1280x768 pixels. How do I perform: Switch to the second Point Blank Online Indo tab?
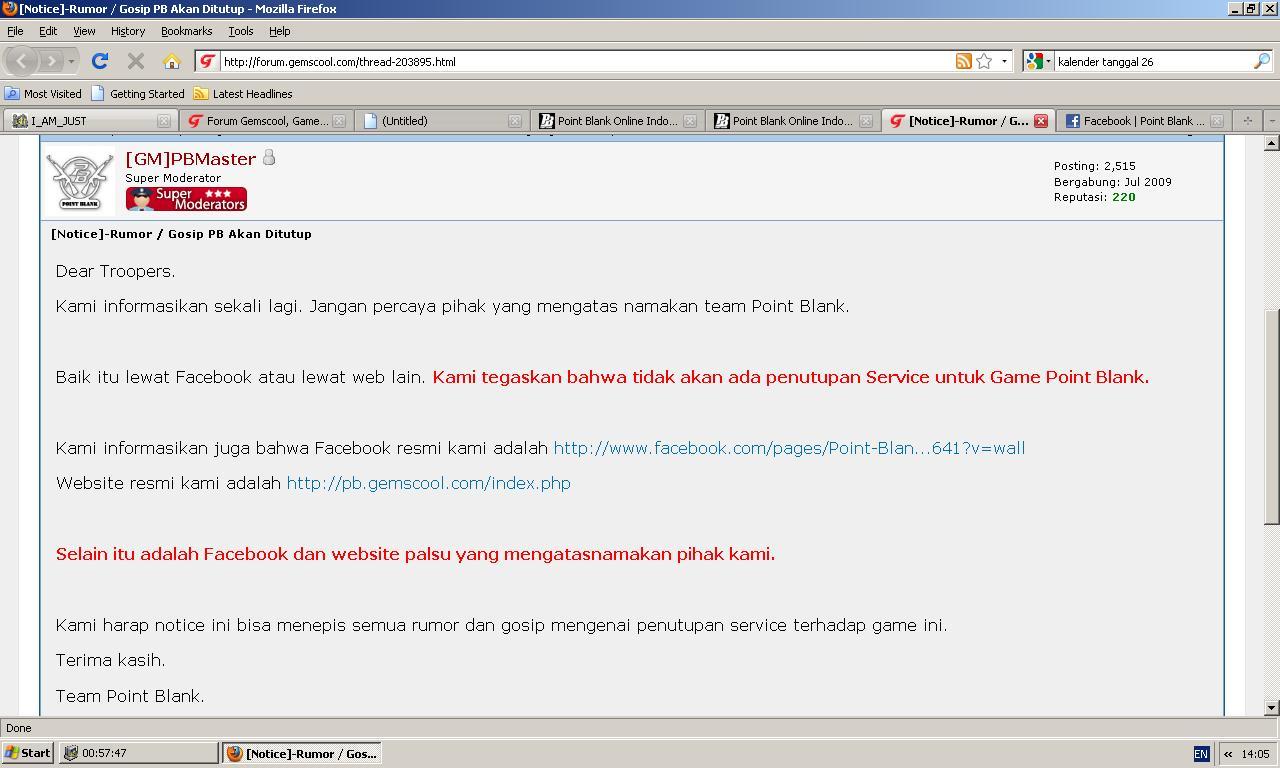coord(792,120)
